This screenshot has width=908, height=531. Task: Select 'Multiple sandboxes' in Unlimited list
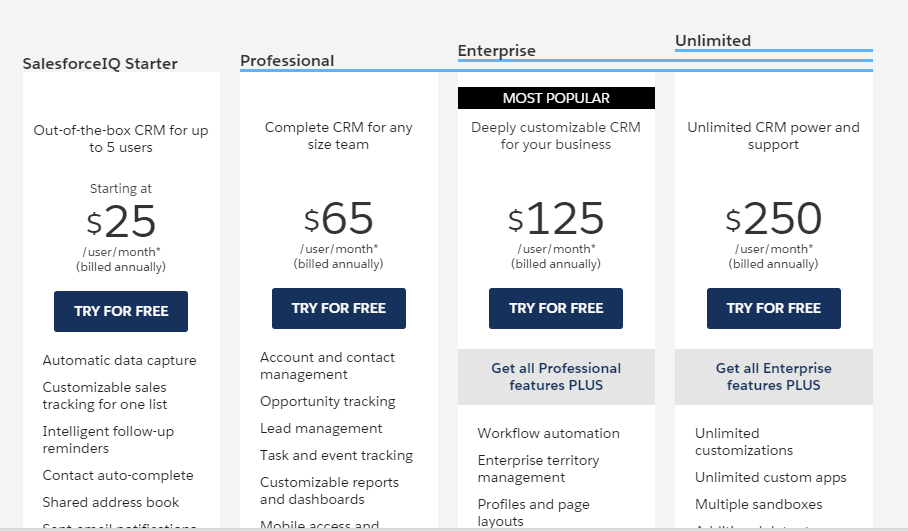[758, 504]
